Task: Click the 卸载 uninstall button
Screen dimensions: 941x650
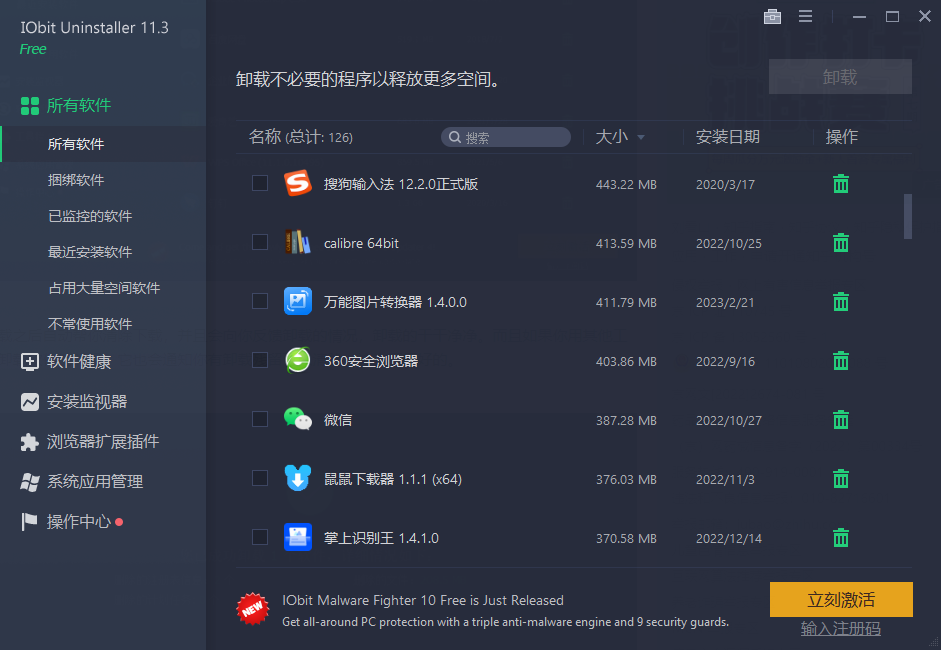Action: (x=840, y=77)
